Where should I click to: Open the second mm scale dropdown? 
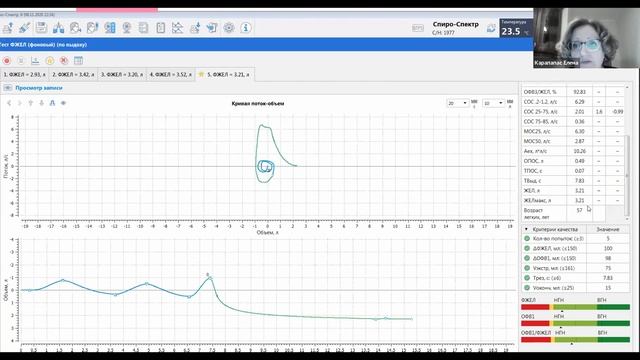pyautogui.click(x=493, y=104)
